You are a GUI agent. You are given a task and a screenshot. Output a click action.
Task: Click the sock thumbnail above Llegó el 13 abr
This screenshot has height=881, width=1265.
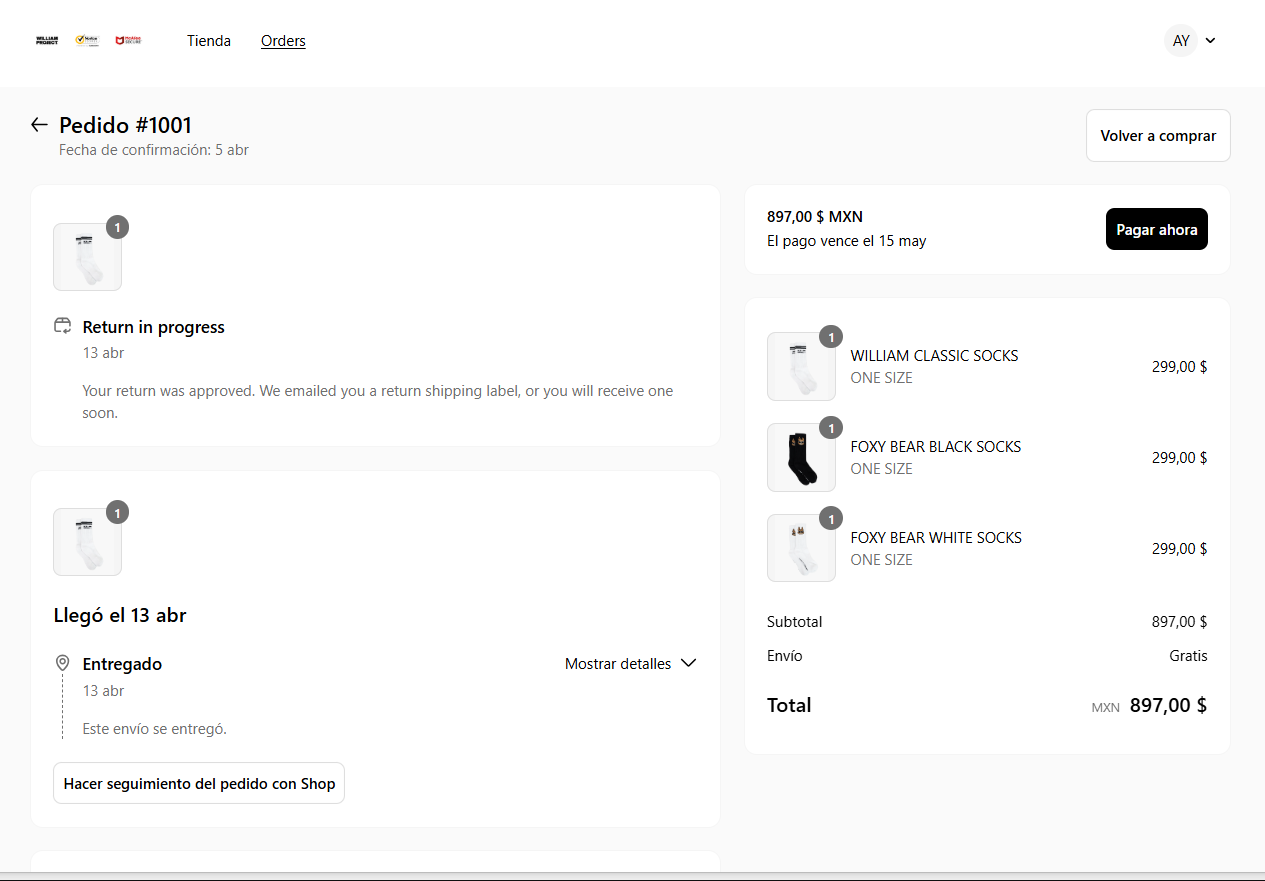87,542
